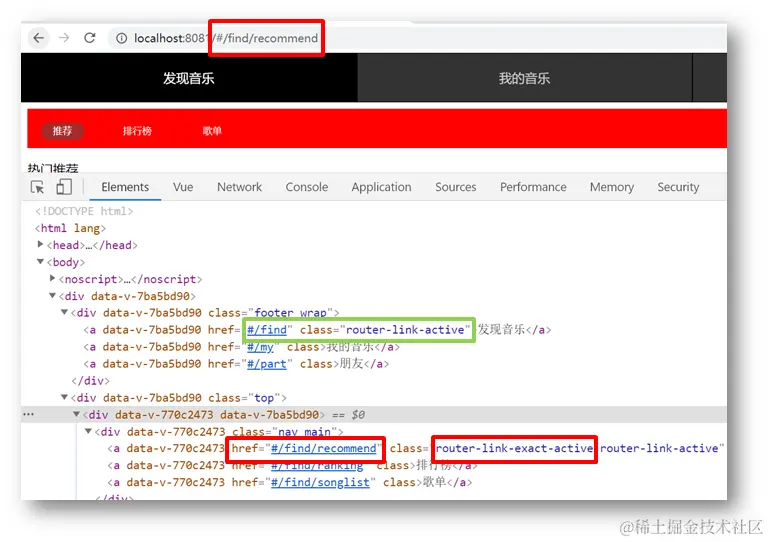Click the "footer_wrap" class value
This screenshot has height=542, width=769.
click(290, 312)
